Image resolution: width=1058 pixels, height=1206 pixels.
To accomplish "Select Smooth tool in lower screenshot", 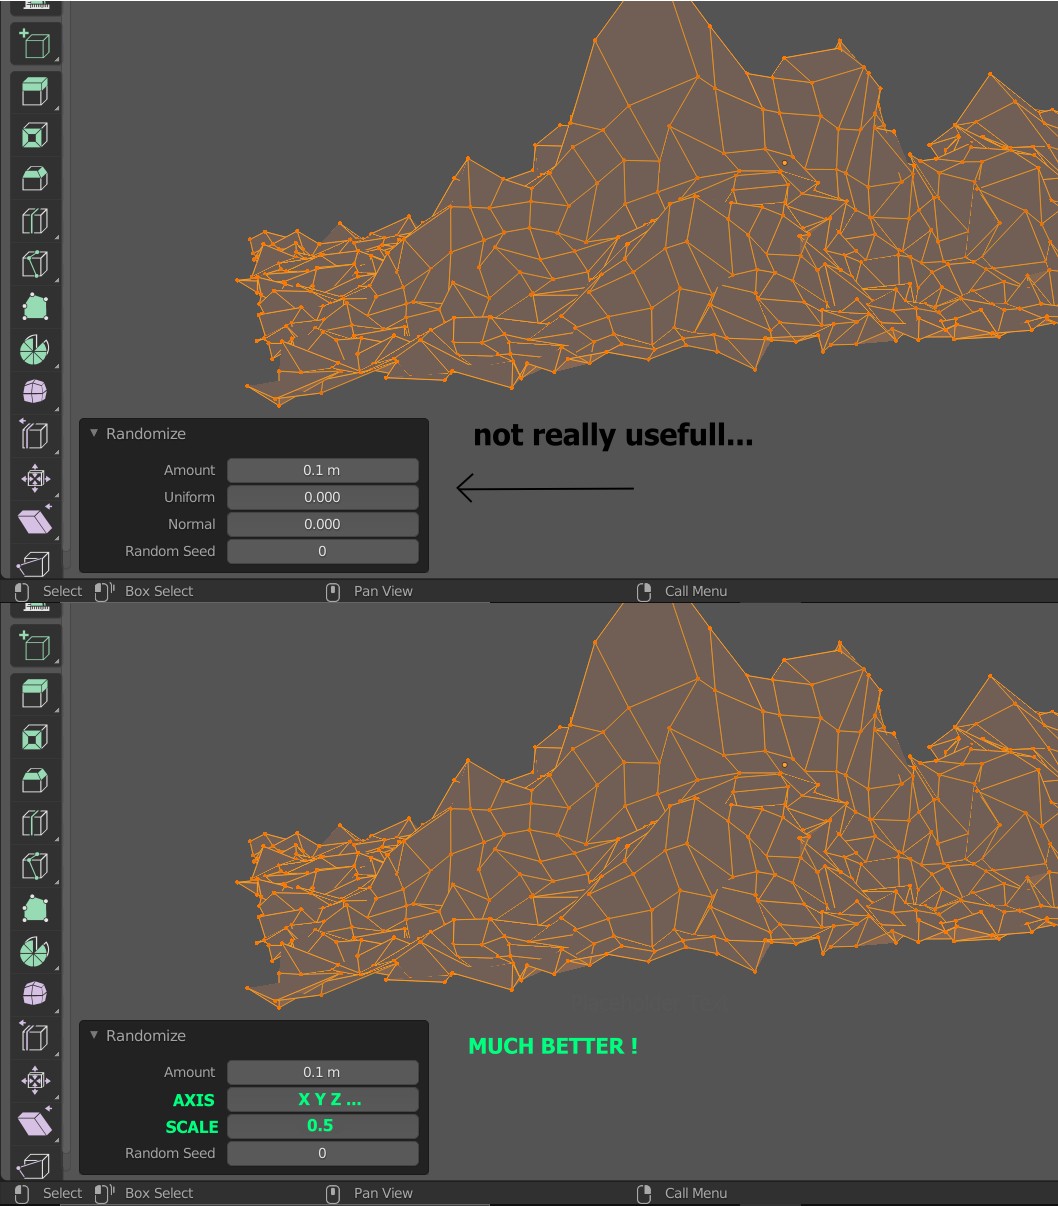I will pyautogui.click(x=35, y=994).
